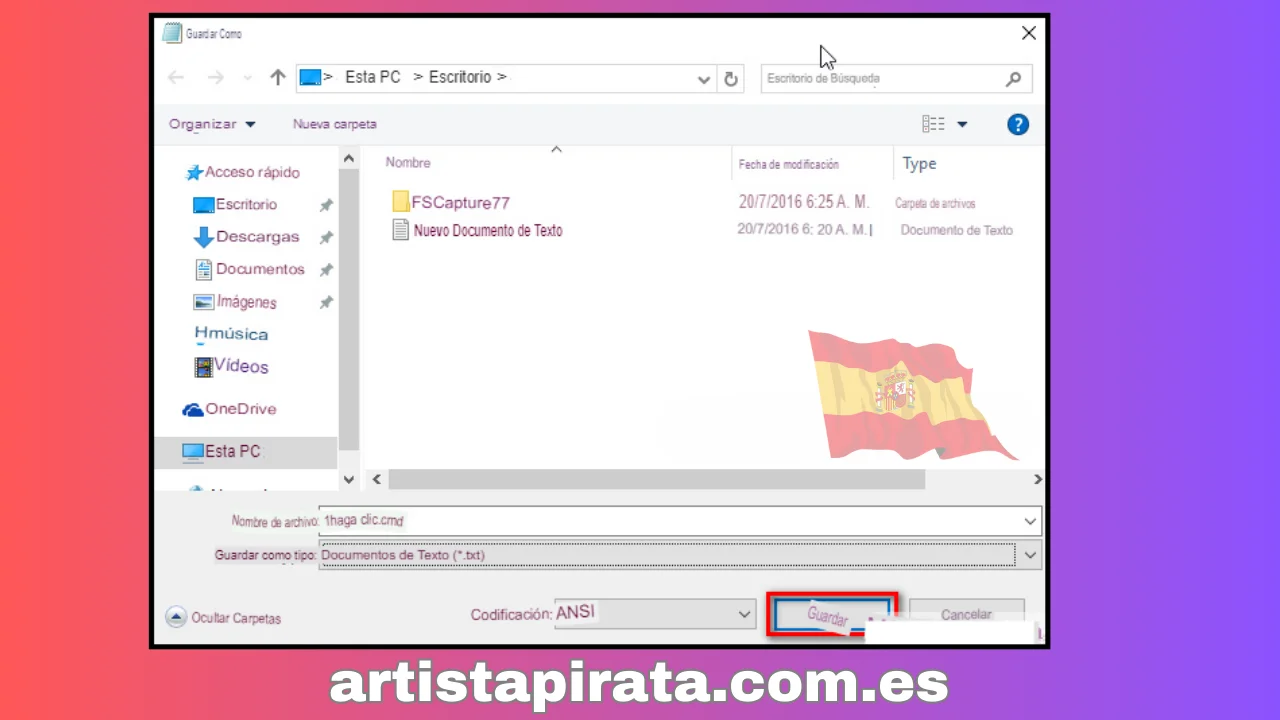Select the Nuevo Documento de Texto file name
Image resolution: width=1280 pixels, height=720 pixels.
click(x=488, y=230)
